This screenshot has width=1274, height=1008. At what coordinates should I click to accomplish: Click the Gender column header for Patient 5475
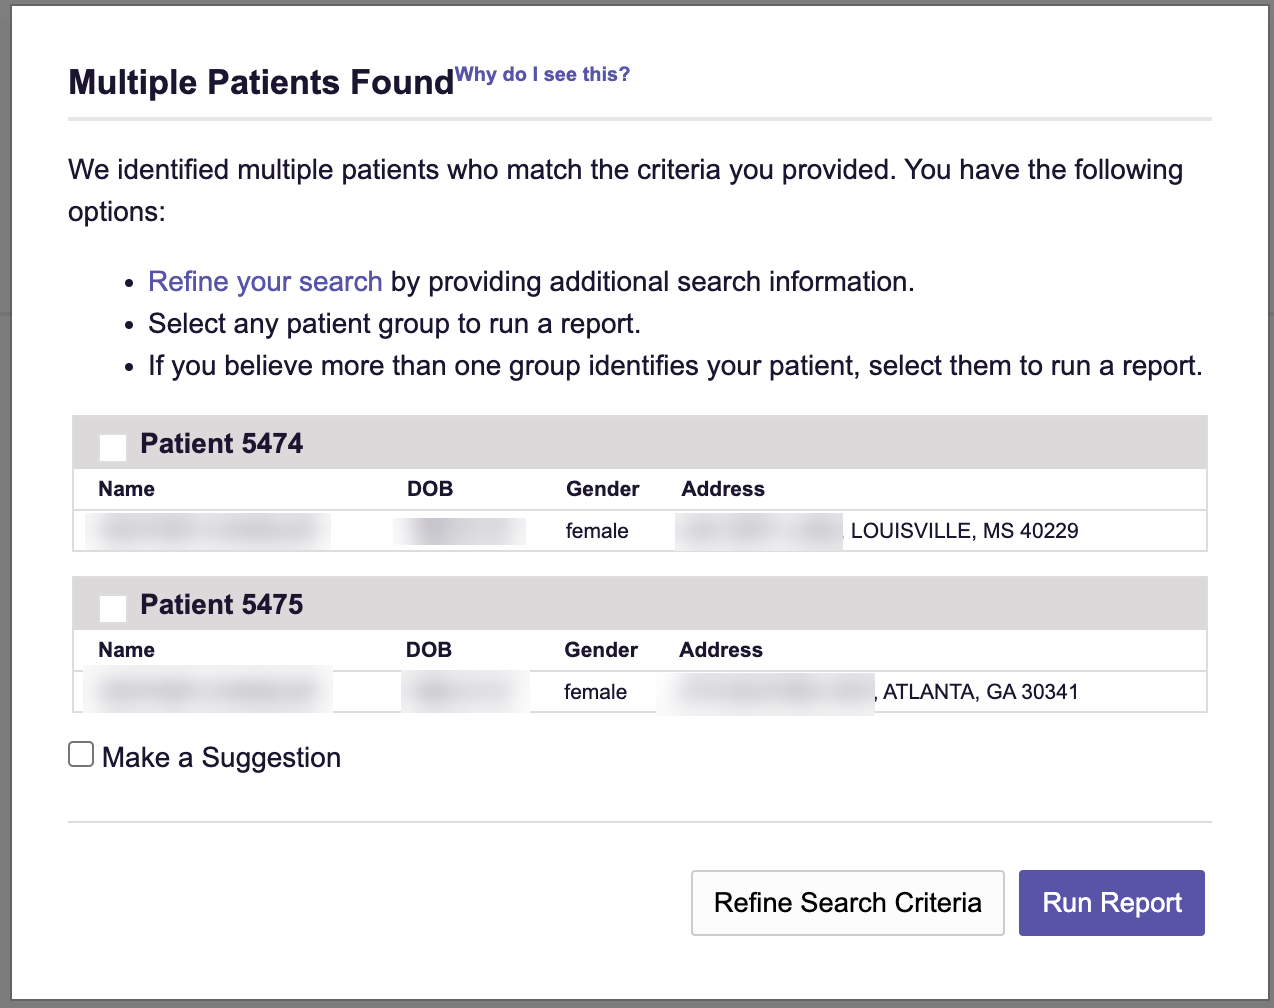(601, 650)
